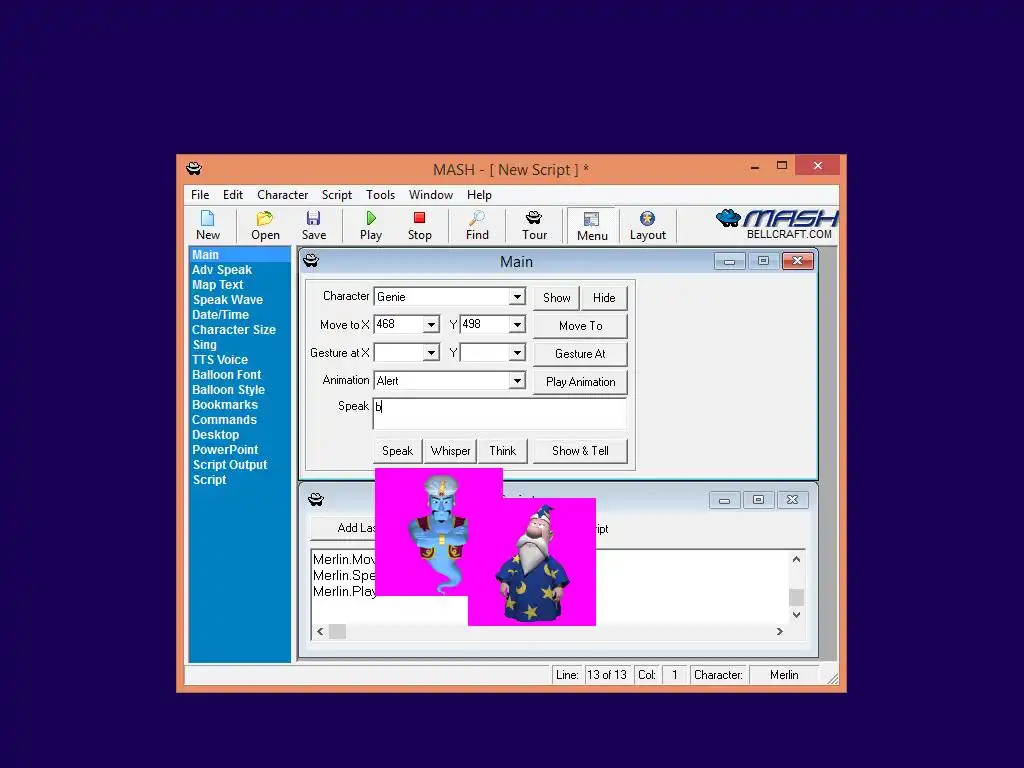The width and height of the screenshot is (1024, 768).
Task: Click the MASH title bar app icon
Action: point(194,169)
